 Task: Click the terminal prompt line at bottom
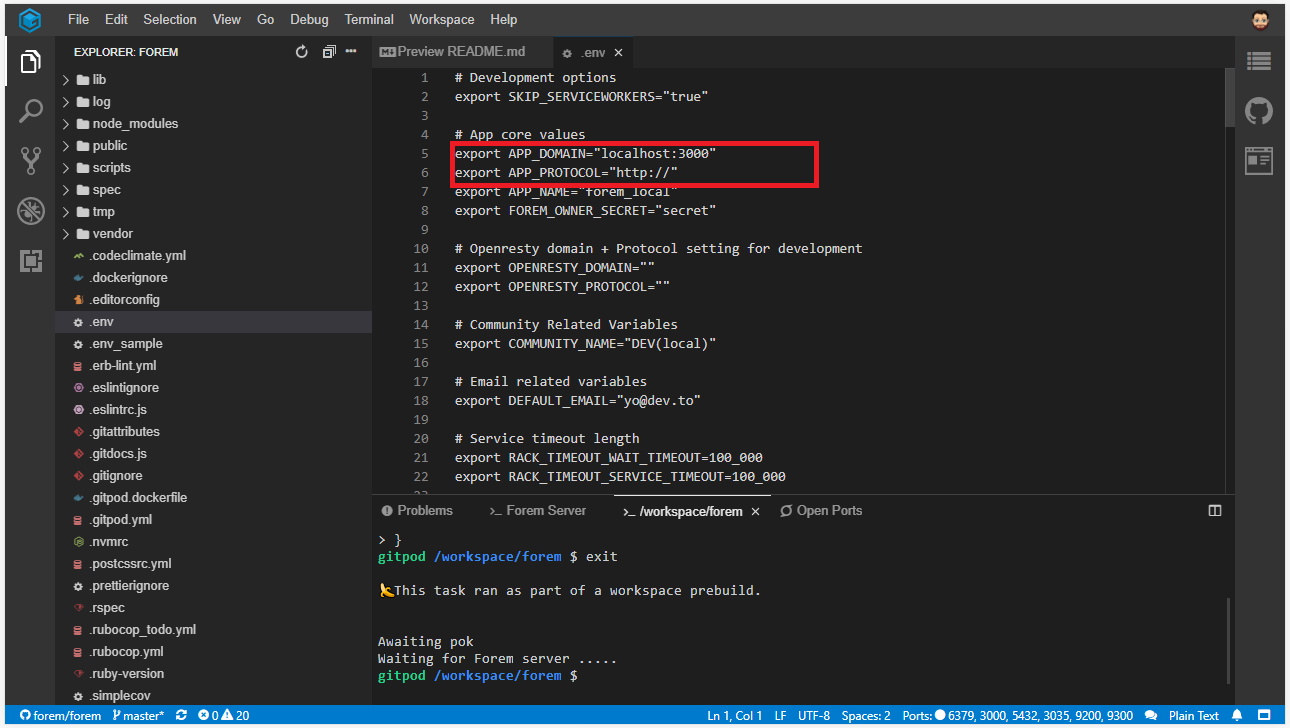click(x=477, y=676)
